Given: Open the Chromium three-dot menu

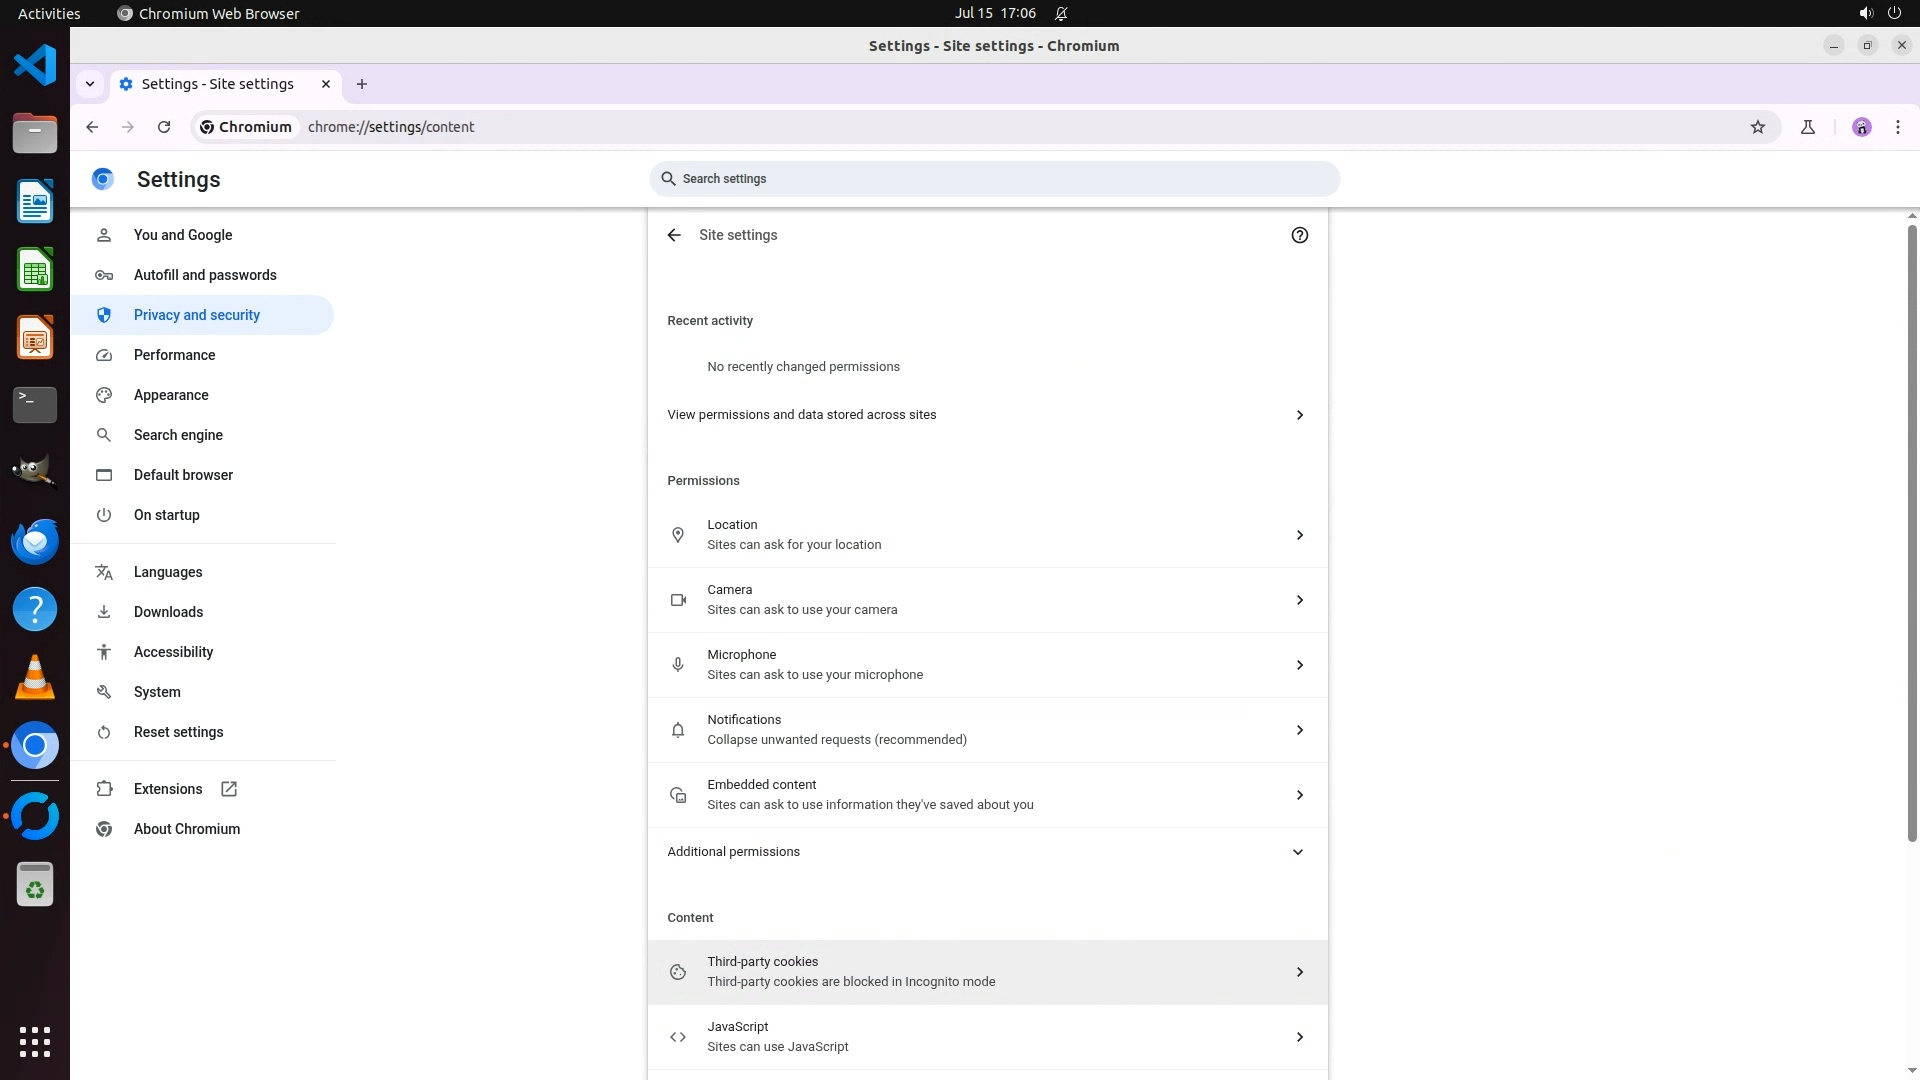Looking at the screenshot, I should pos(1898,127).
